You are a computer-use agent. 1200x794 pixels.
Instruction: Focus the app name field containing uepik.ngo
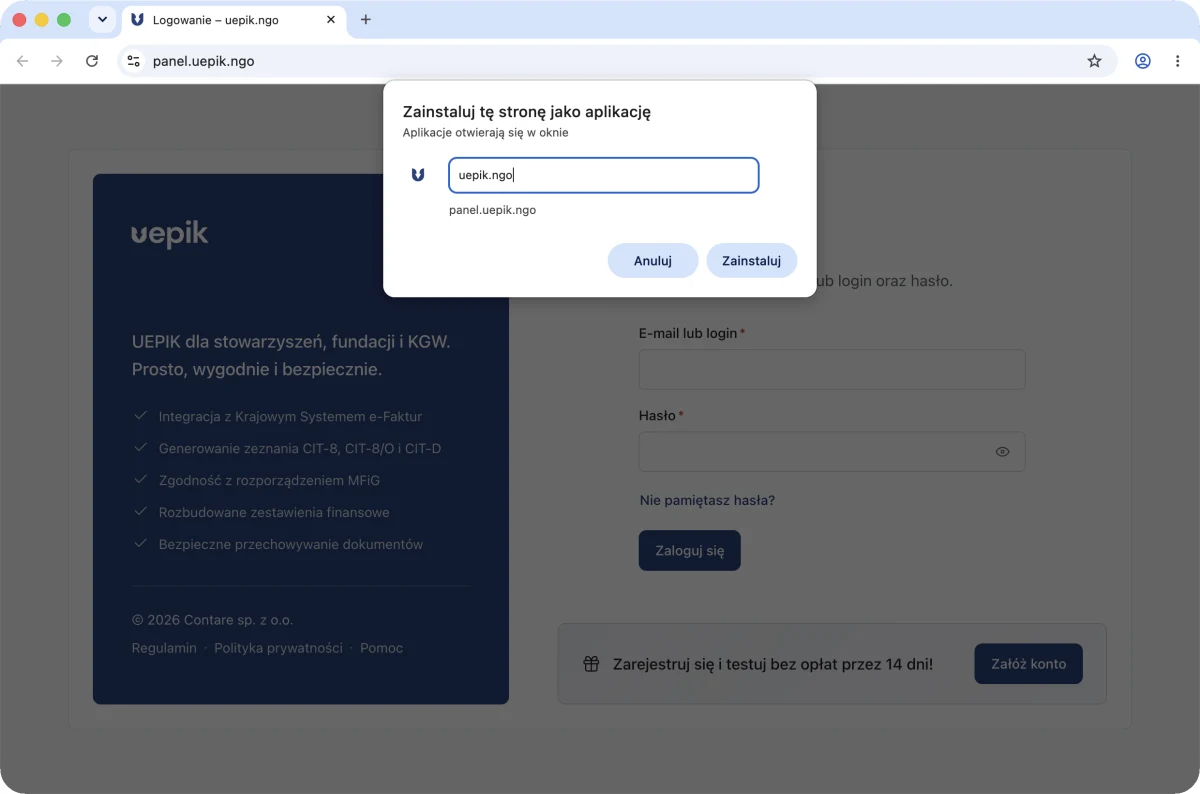pos(604,175)
